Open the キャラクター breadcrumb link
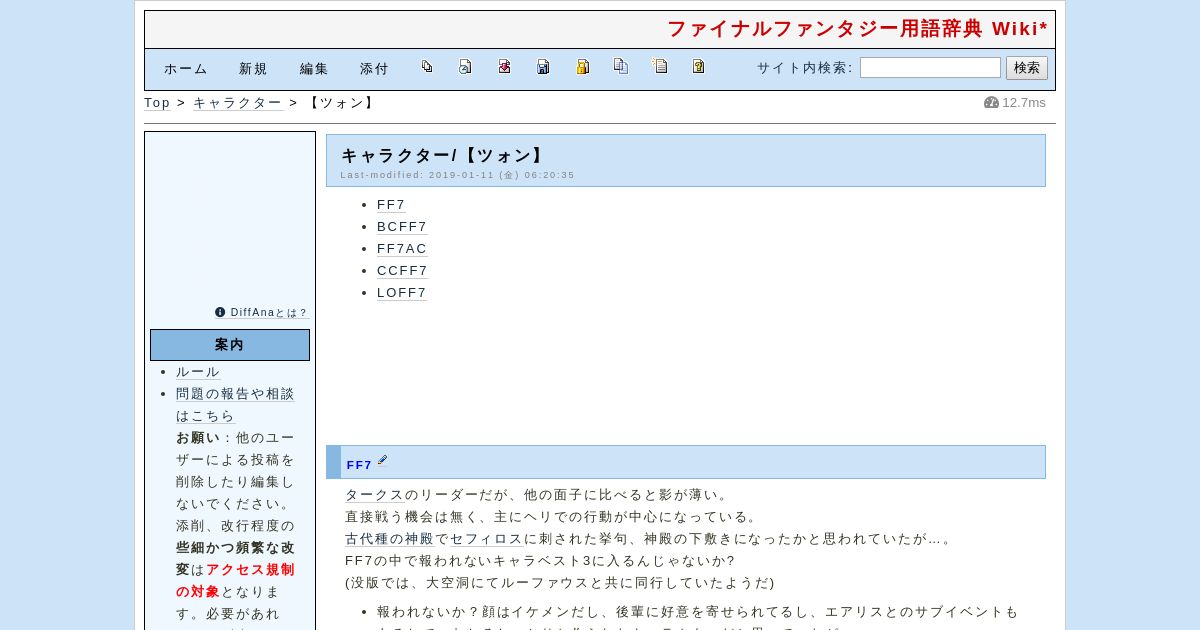 tap(237, 103)
